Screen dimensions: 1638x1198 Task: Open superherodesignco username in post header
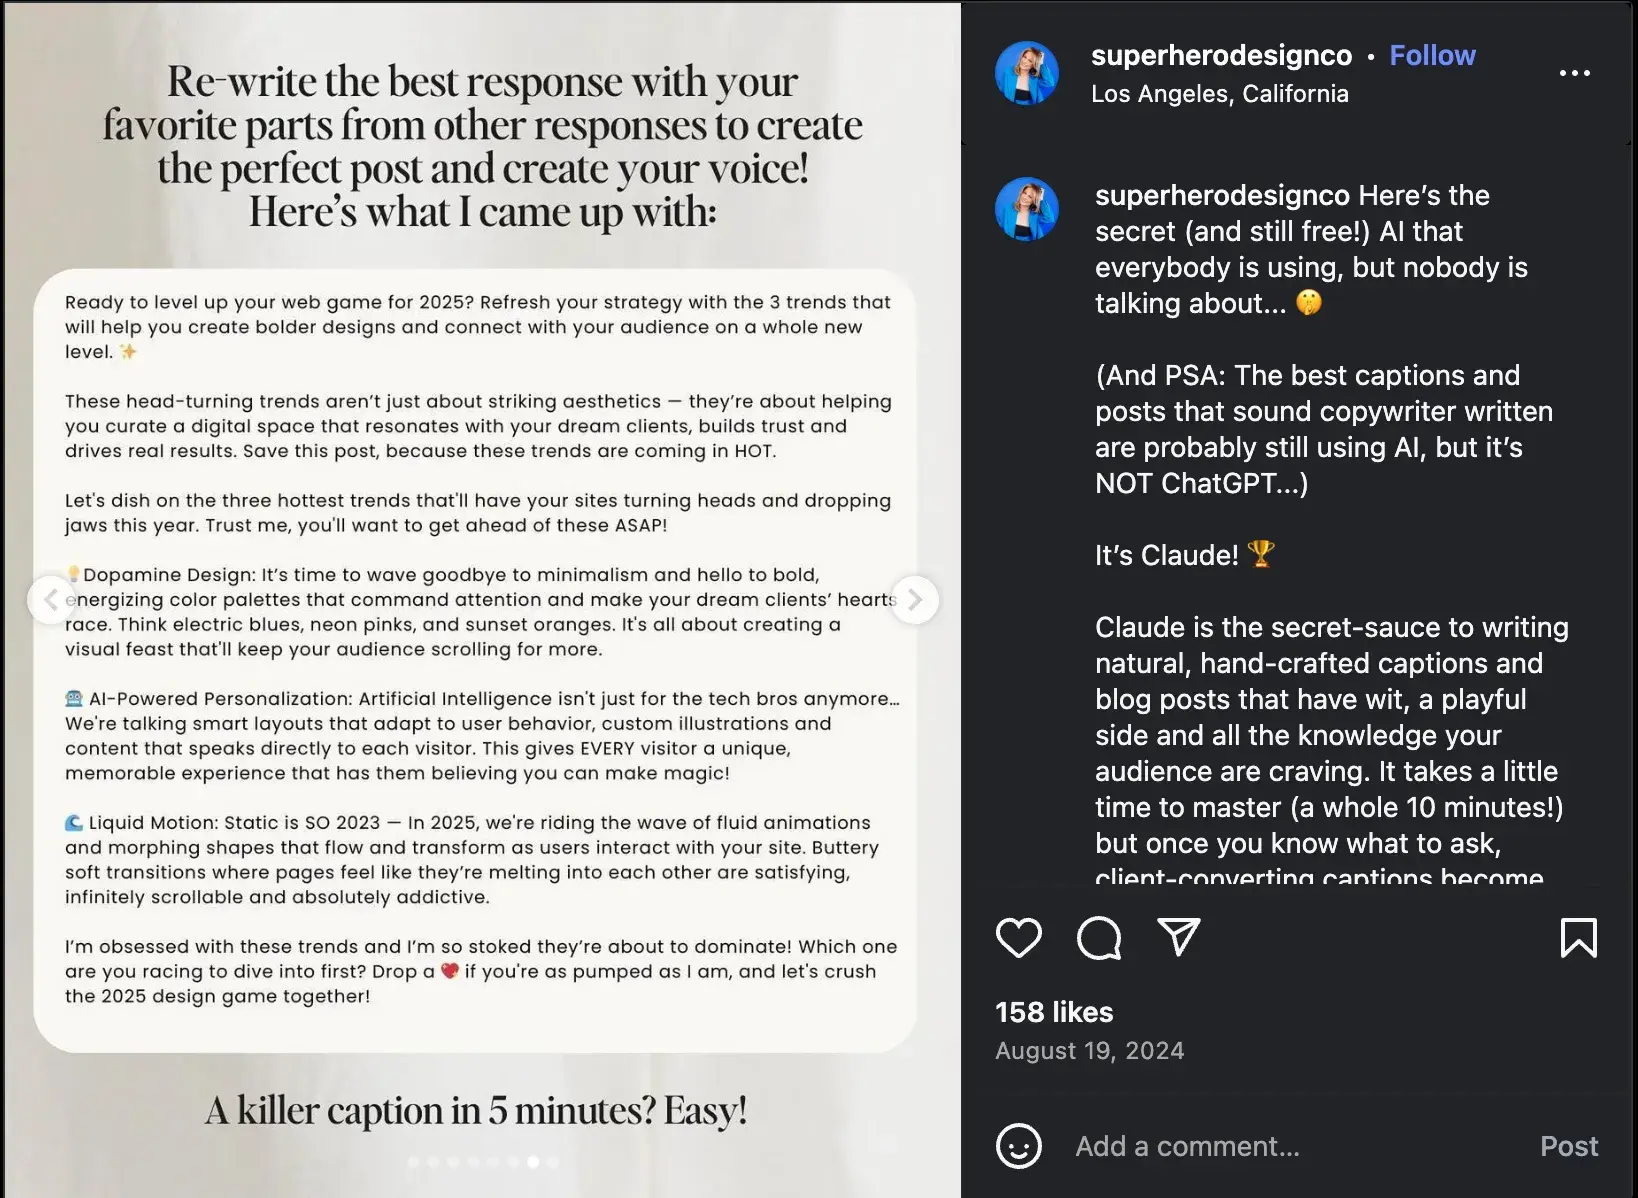click(x=1221, y=56)
